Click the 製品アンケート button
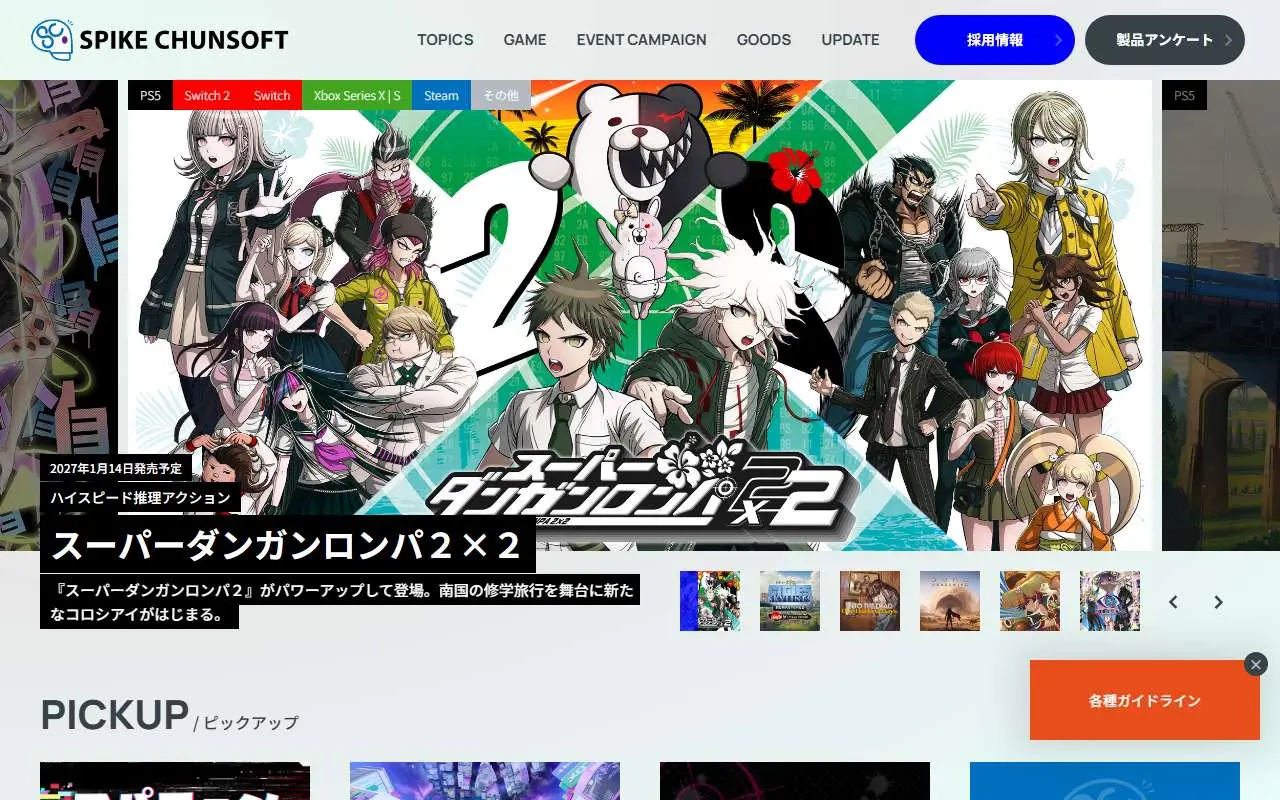 pyautogui.click(x=1165, y=40)
